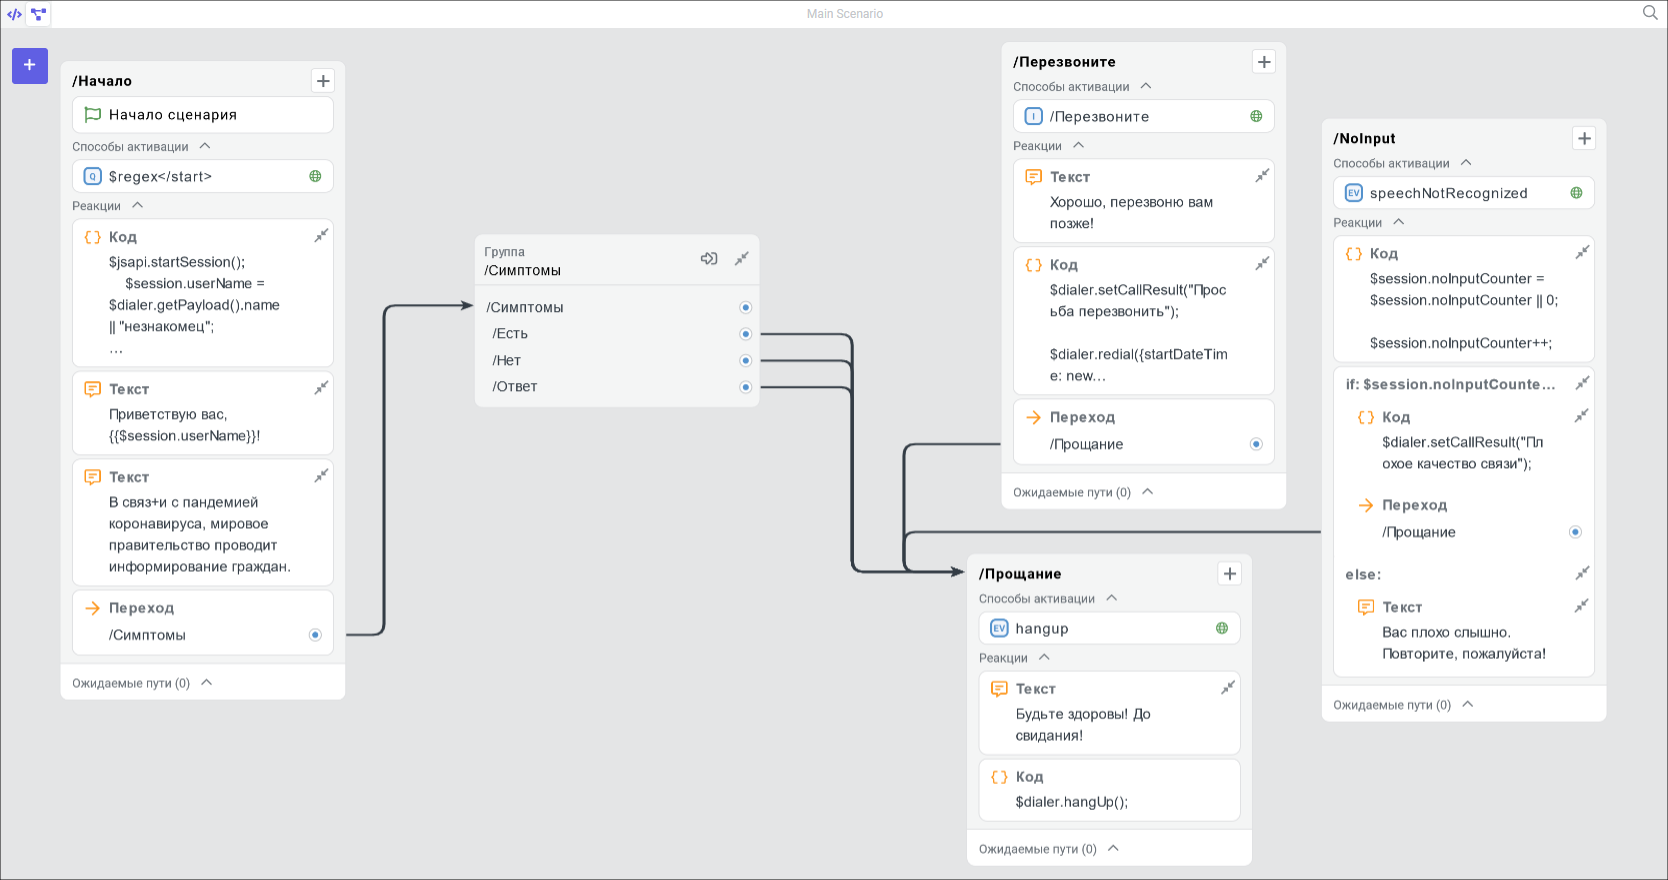Toggle global scope icon on /Перезвоните intent
1668x880 pixels.
[x=1256, y=116]
